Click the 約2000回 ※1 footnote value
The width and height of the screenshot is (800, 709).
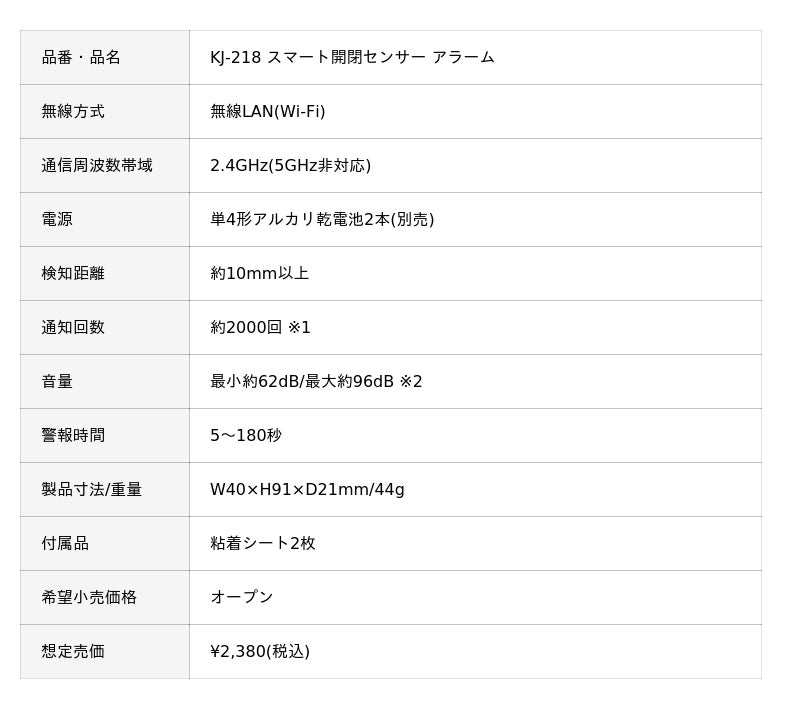tap(260, 327)
